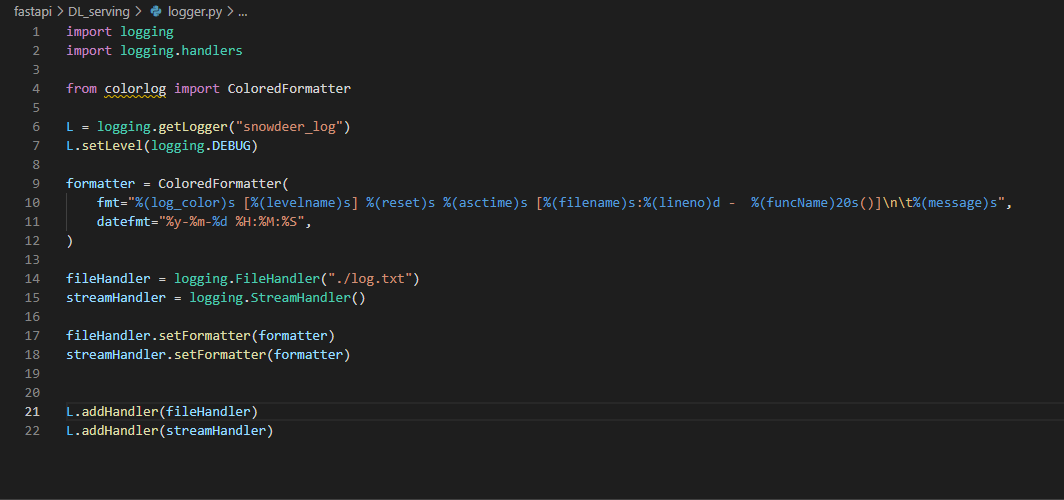Click line number 22 in the gutter
This screenshot has width=1064, height=500.
[32, 430]
